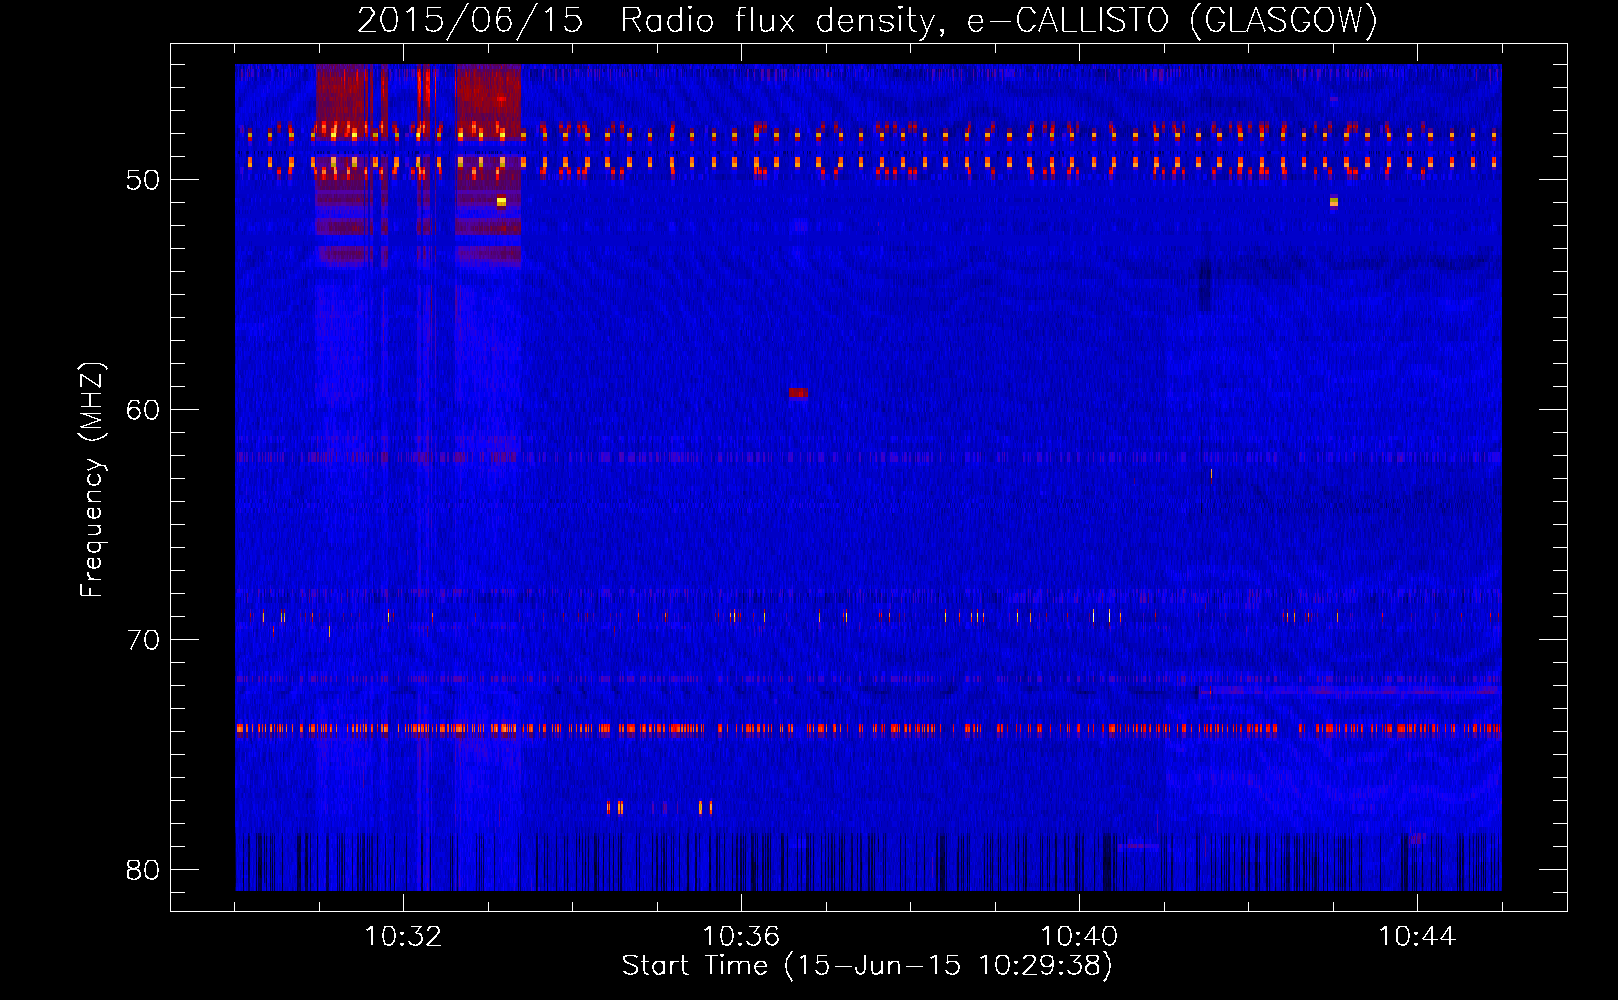
Task: Click the 10:32 time tick label
Action: (403, 937)
